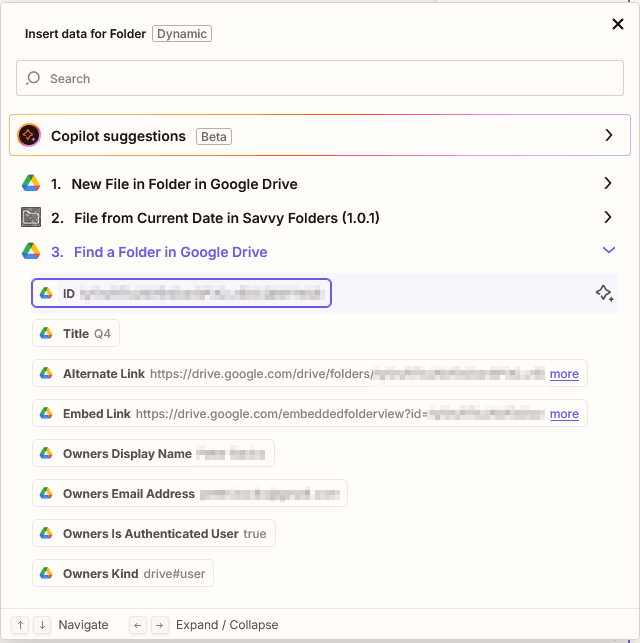Viewport: 640px width, 643px height.
Task: Expand step 2 File from Current Date
Action: point(319,217)
